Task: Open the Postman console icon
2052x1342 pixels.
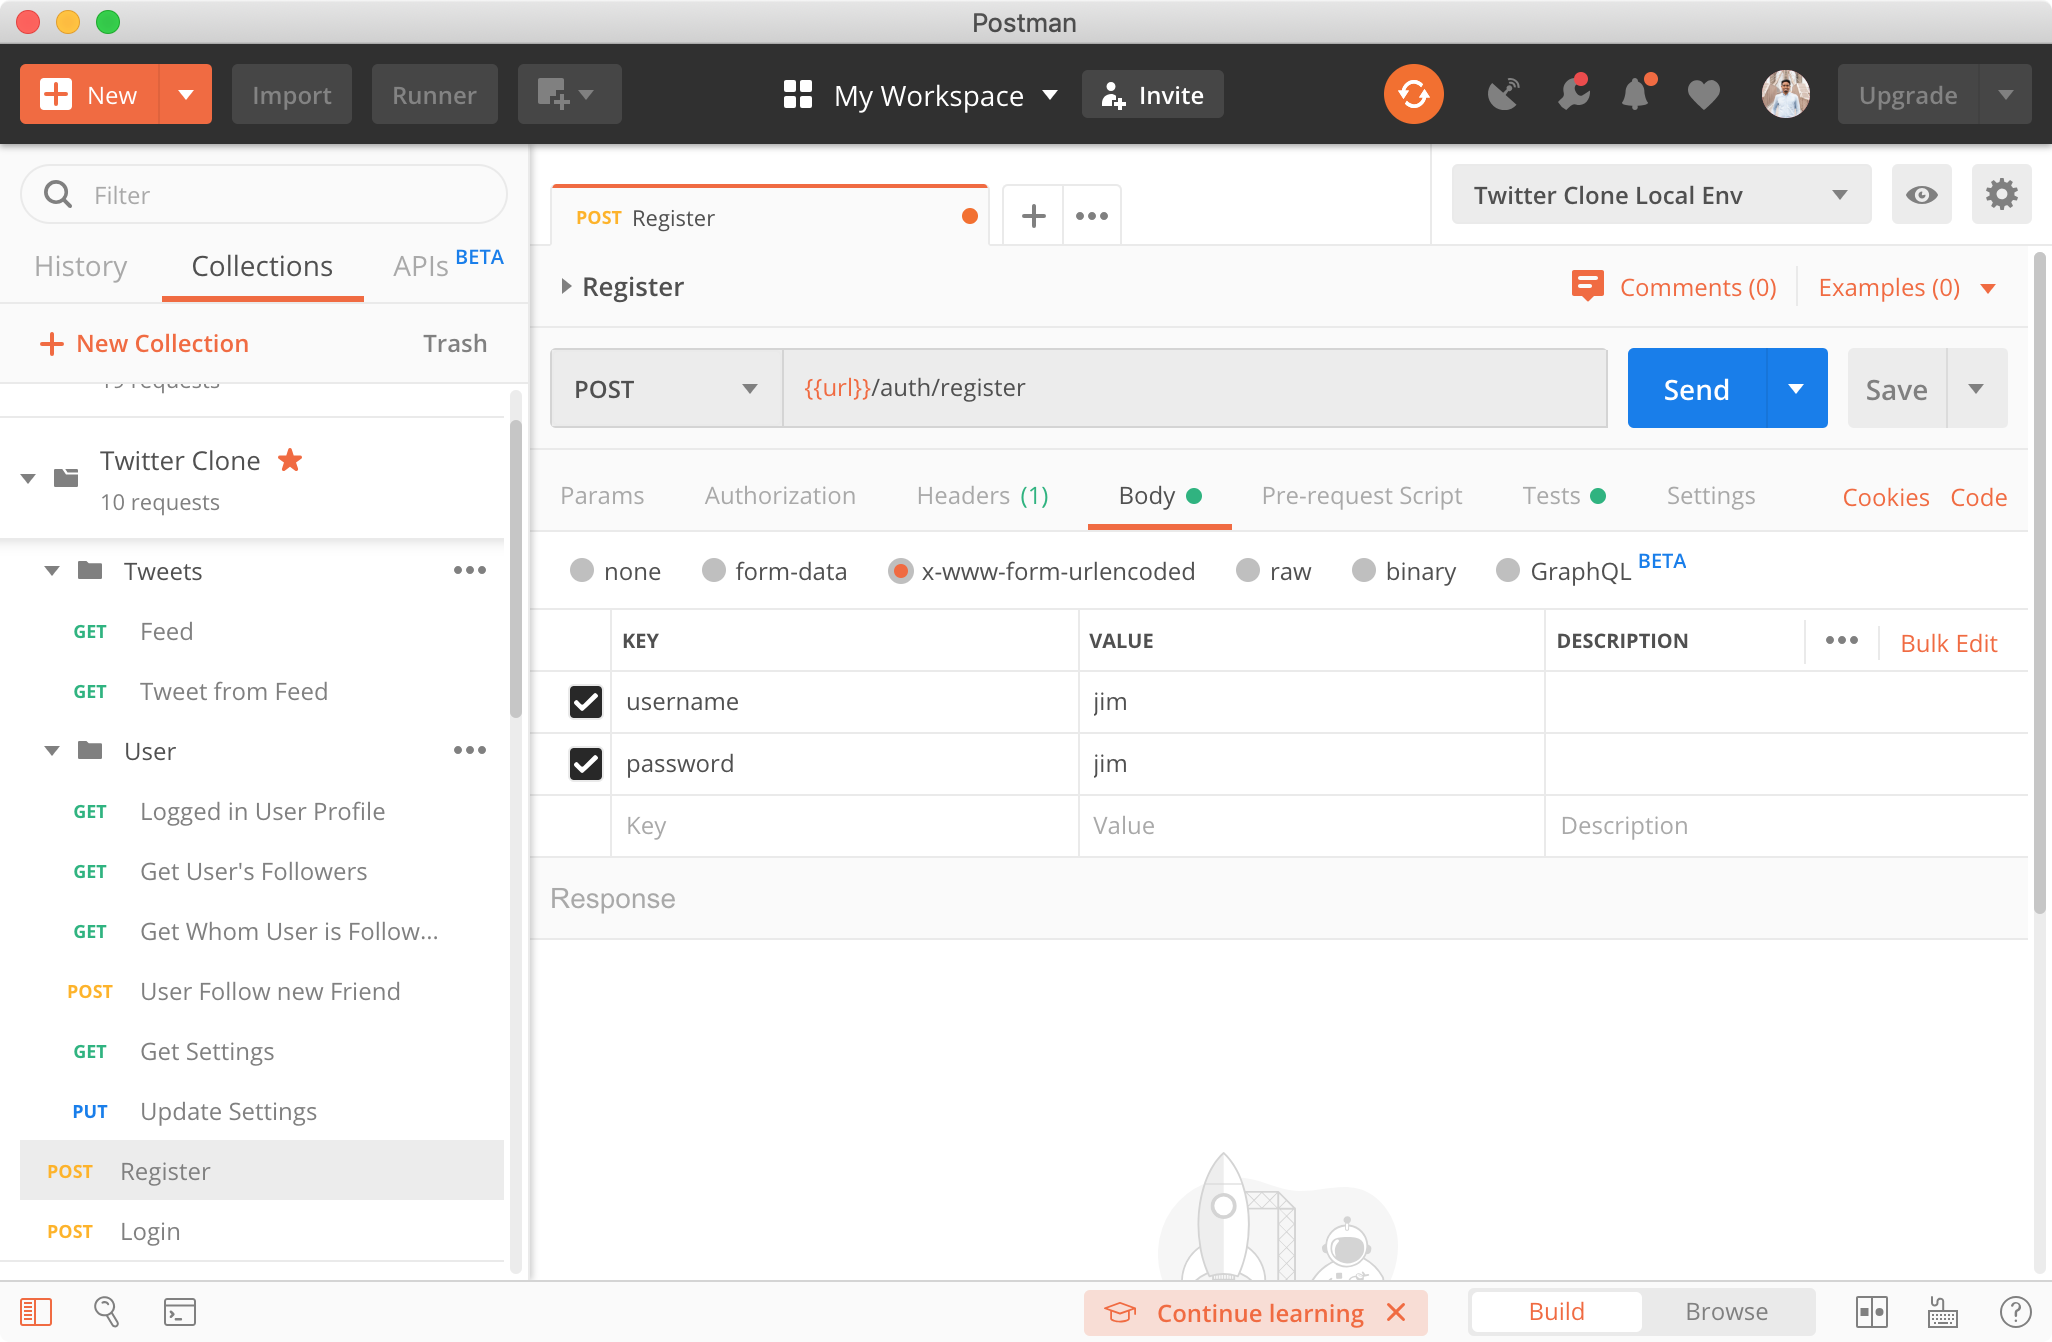Action: pyautogui.click(x=180, y=1311)
